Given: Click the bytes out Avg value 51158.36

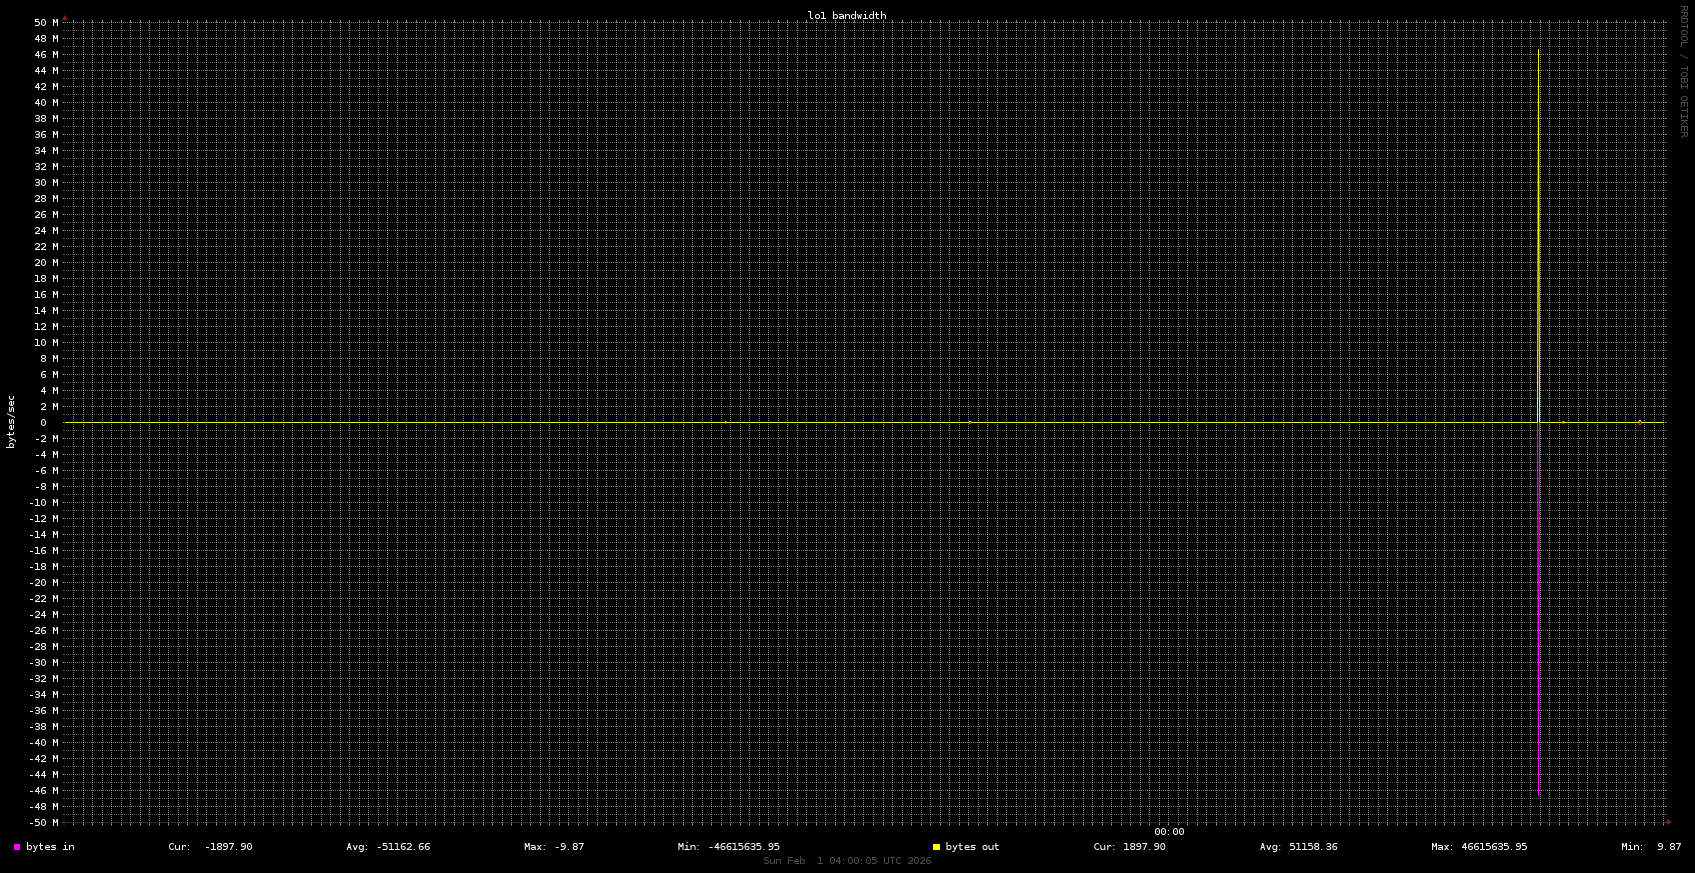Looking at the screenshot, I should [1312, 847].
